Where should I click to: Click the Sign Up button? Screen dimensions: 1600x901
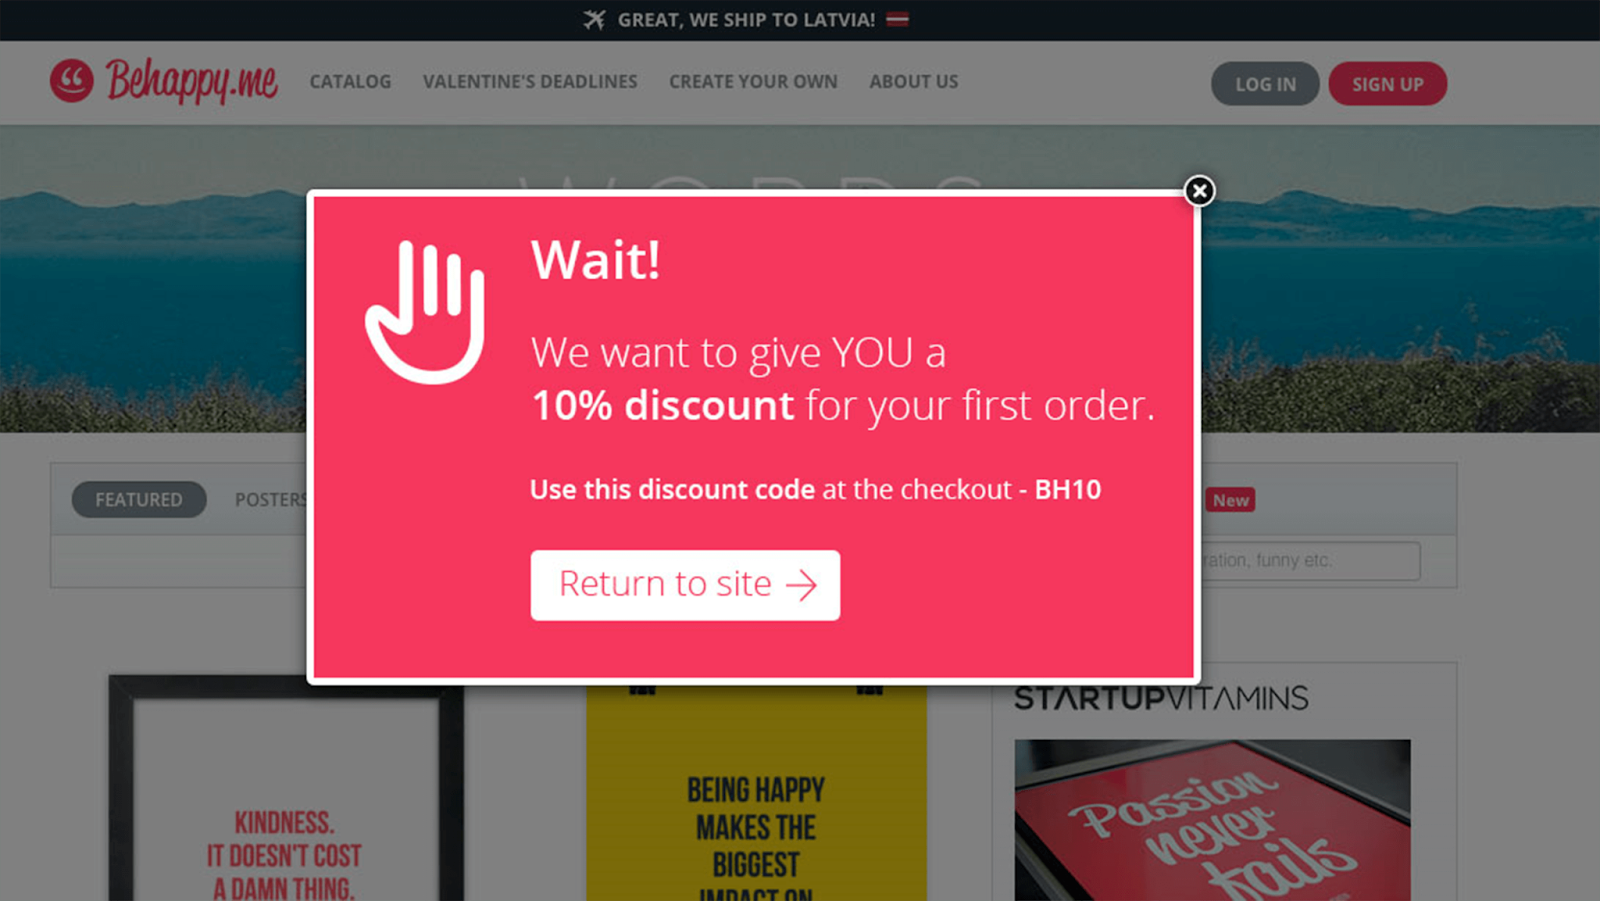(x=1387, y=84)
